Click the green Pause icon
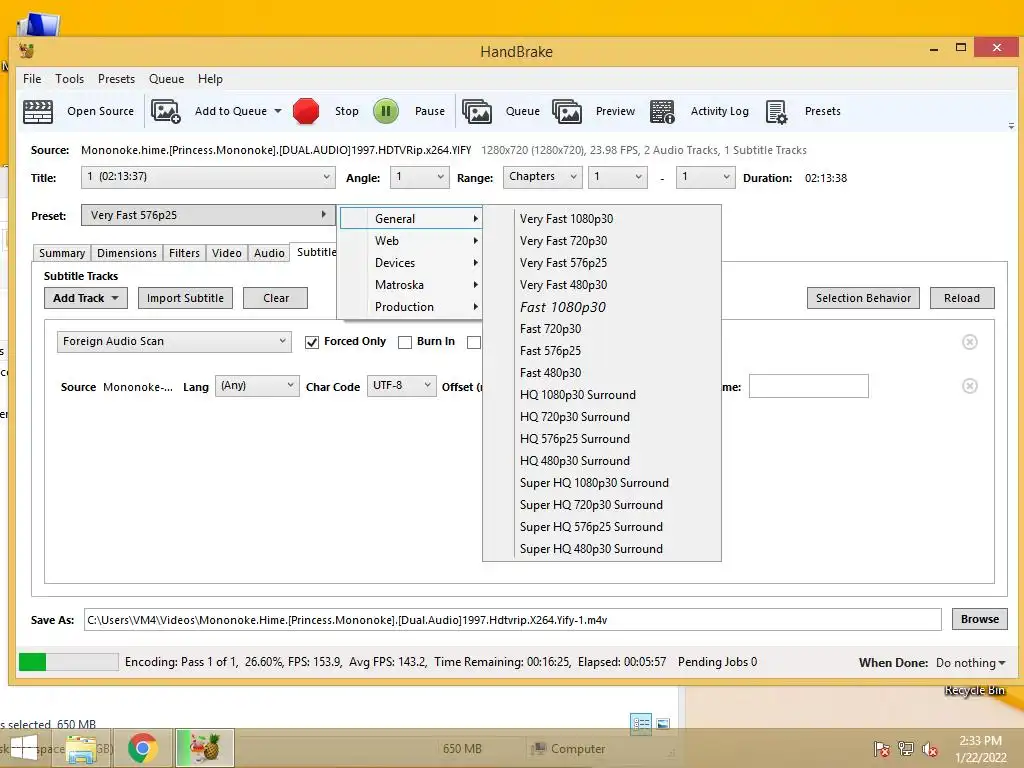The image size is (1024, 768). 386,111
